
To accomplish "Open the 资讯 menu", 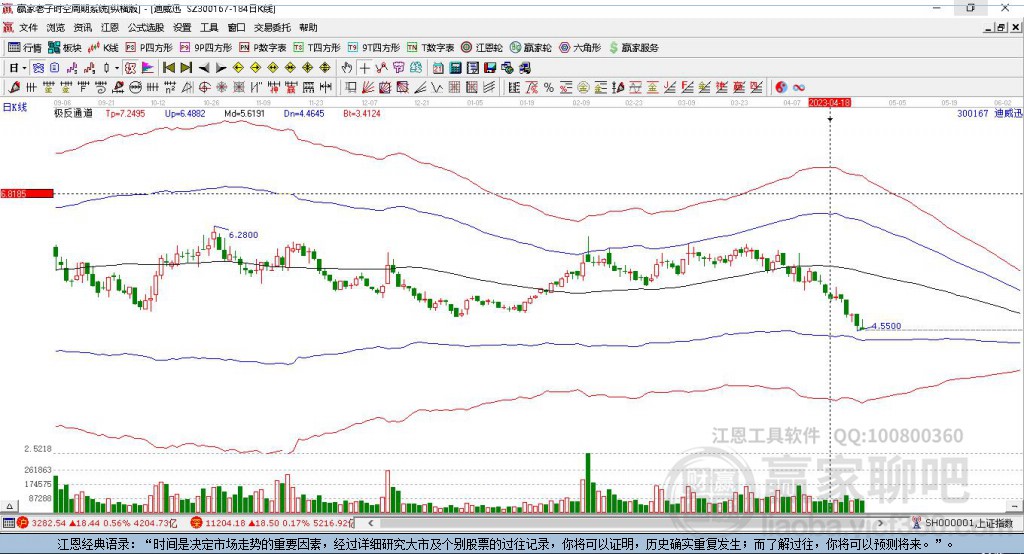I will [x=82, y=27].
